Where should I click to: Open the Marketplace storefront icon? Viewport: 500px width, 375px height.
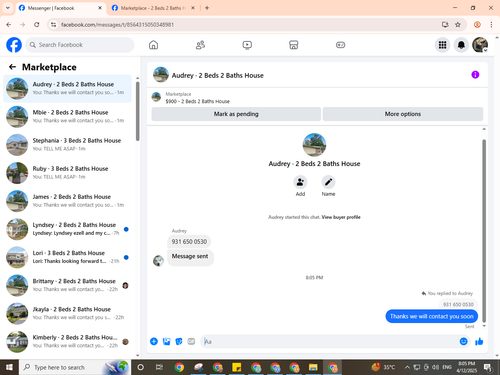coord(294,45)
